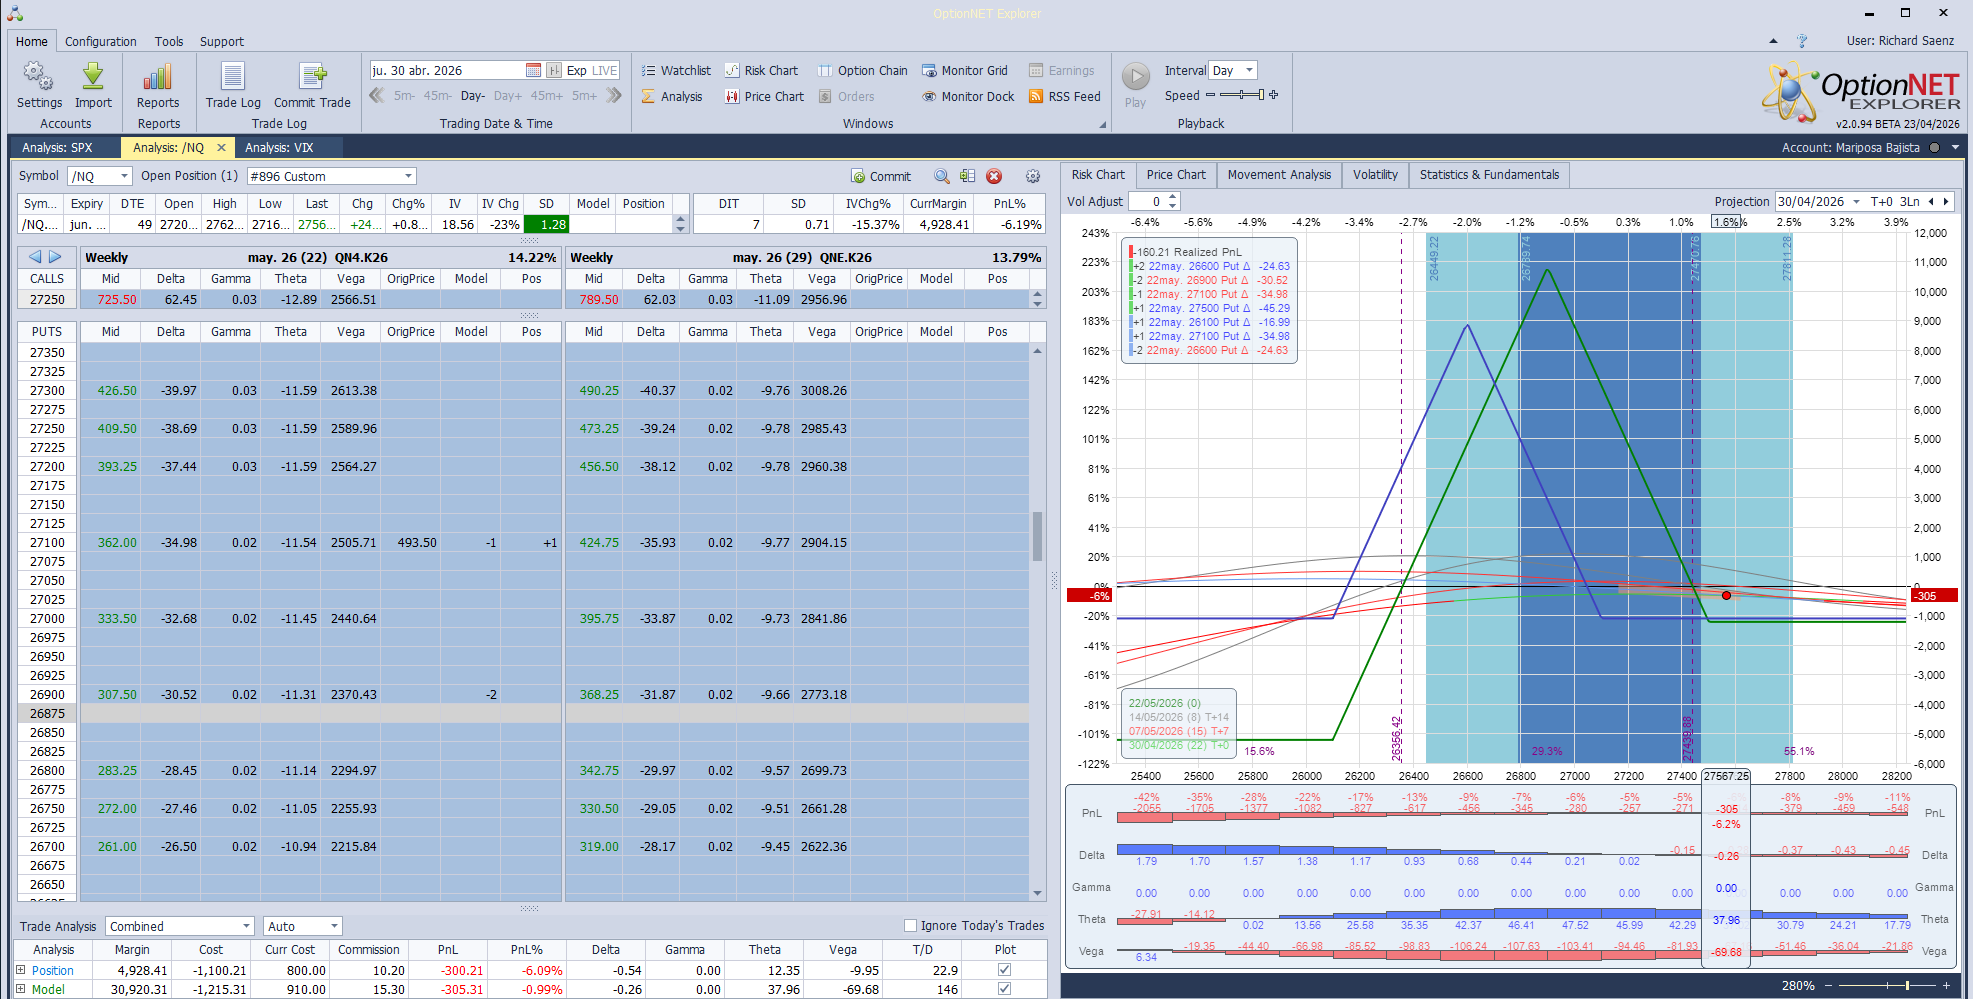This screenshot has width=1973, height=999.
Task: Click the Analysis: VIX tab
Action: coord(279,148)
